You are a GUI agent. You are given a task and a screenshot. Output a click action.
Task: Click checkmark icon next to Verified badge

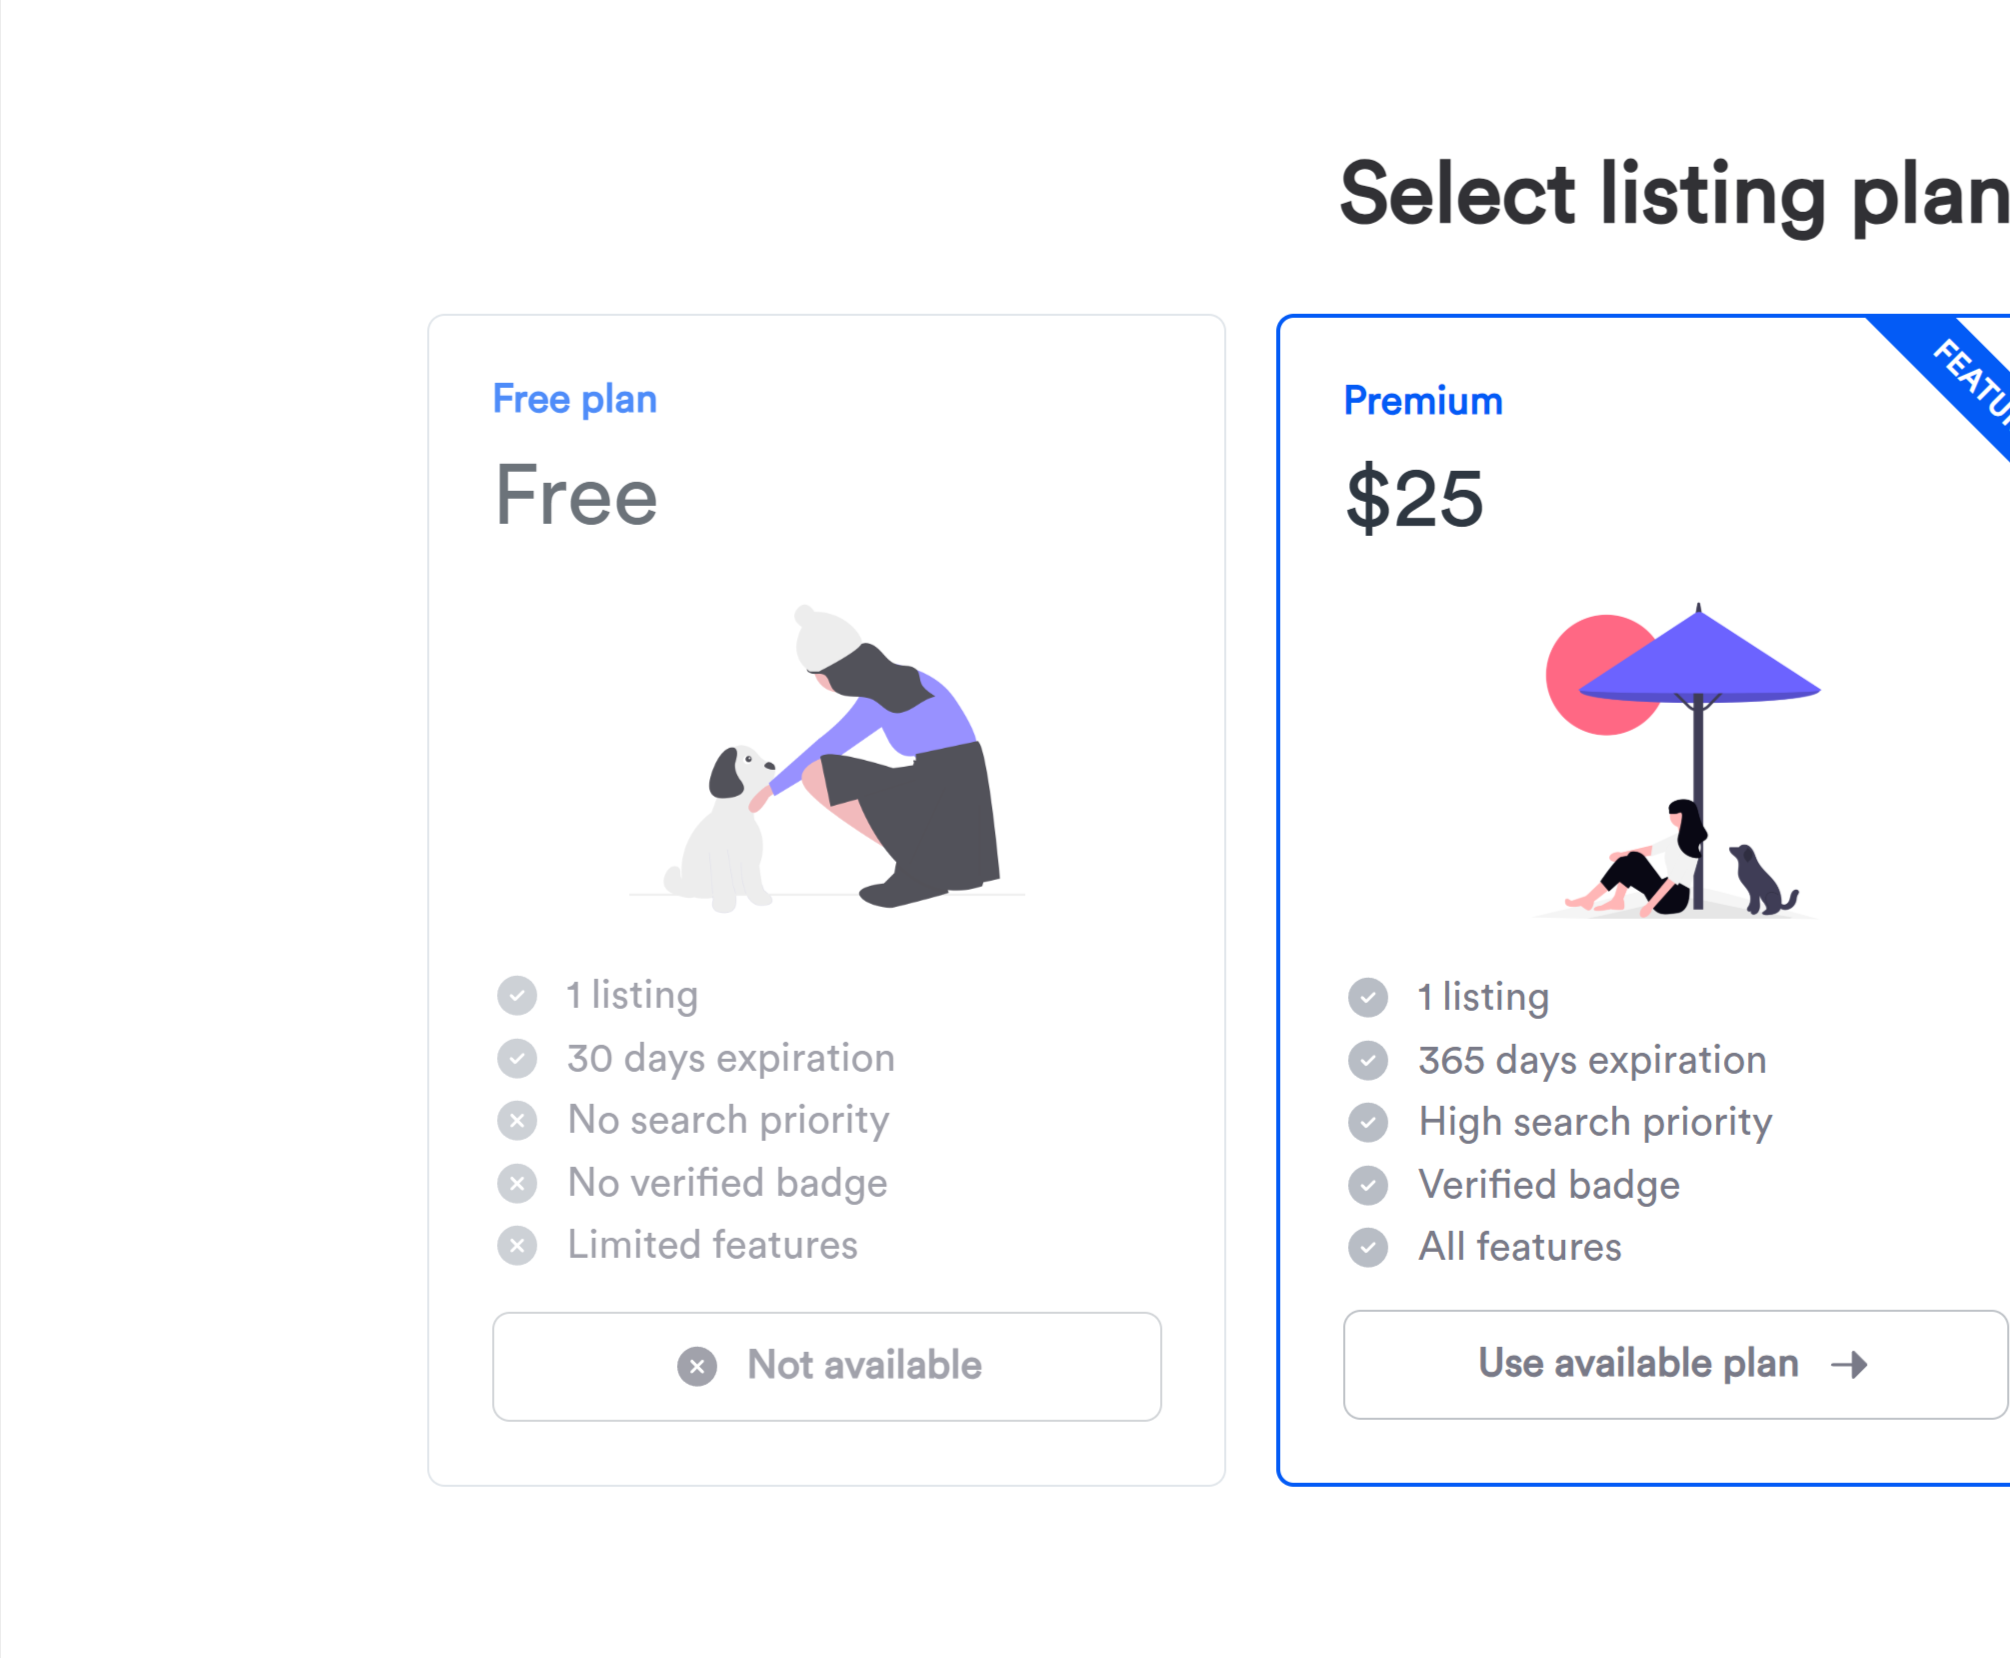pyautogui.click(x=1368, y=1185)
